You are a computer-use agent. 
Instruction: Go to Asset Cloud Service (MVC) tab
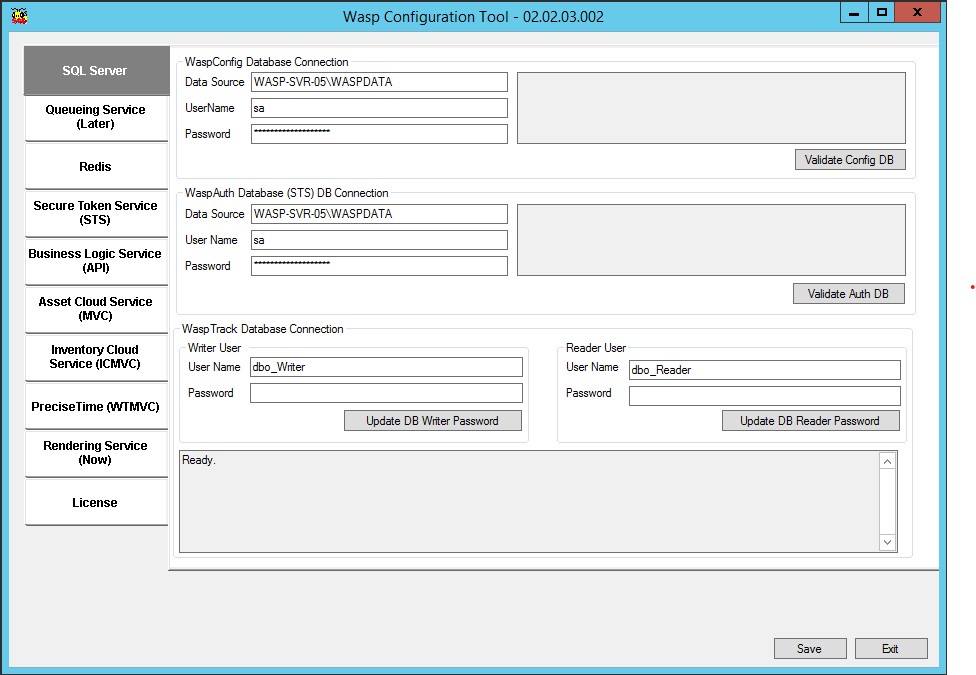[96, 309]
